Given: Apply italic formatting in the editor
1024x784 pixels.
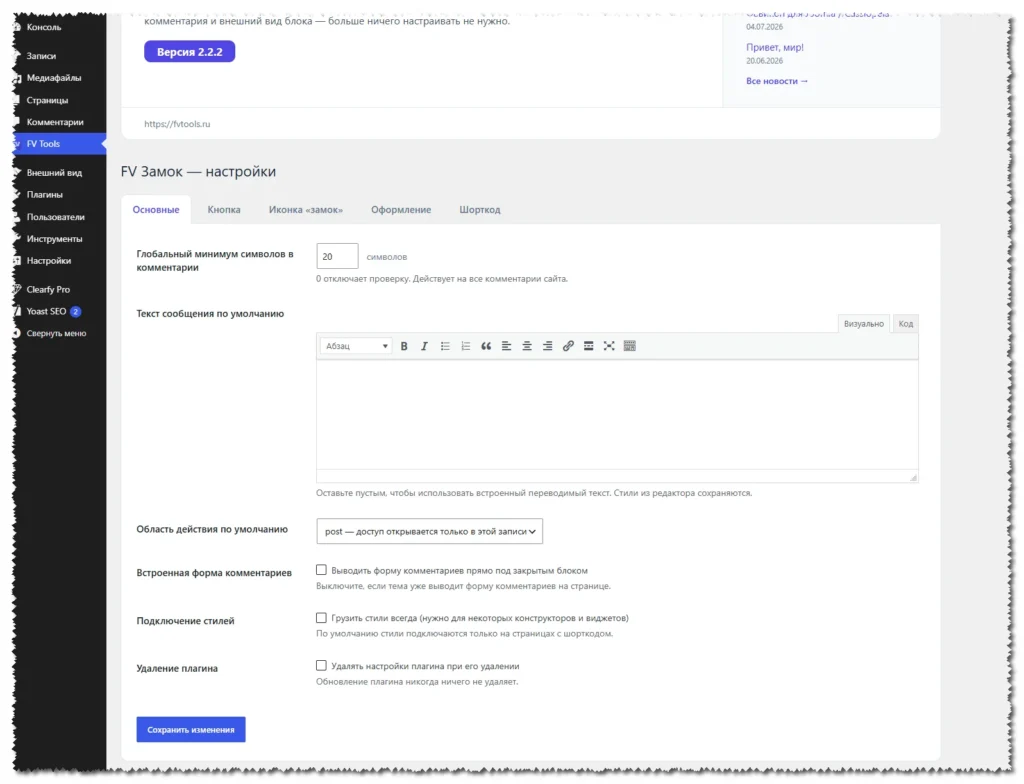Looking at the screenshot, I should click(x=424, y=346).
